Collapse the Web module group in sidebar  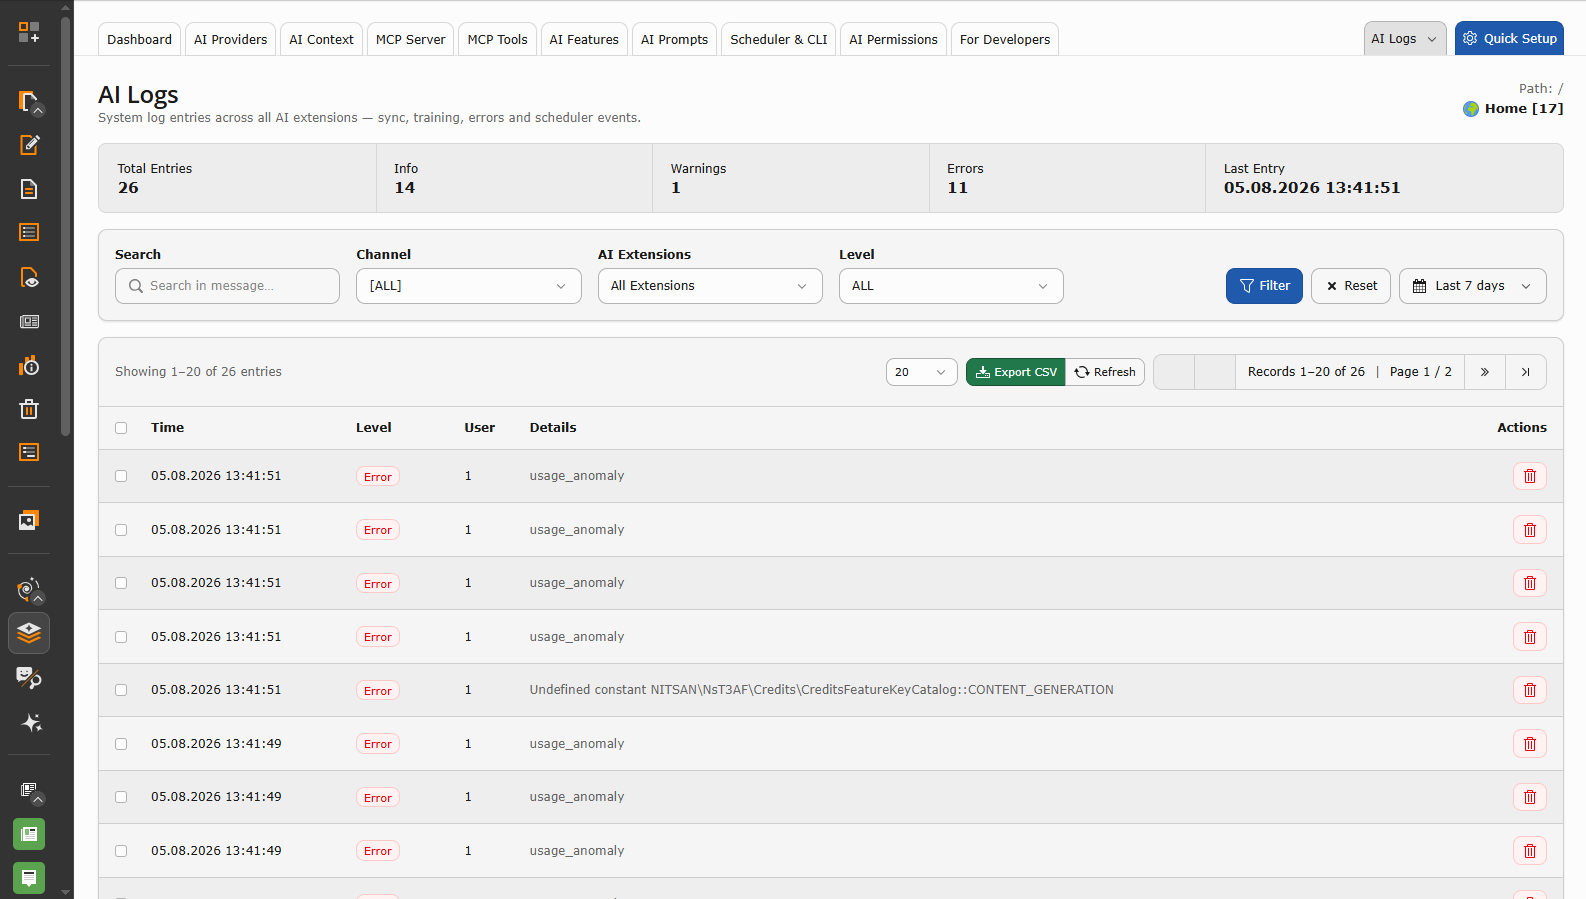click(29, 101)
